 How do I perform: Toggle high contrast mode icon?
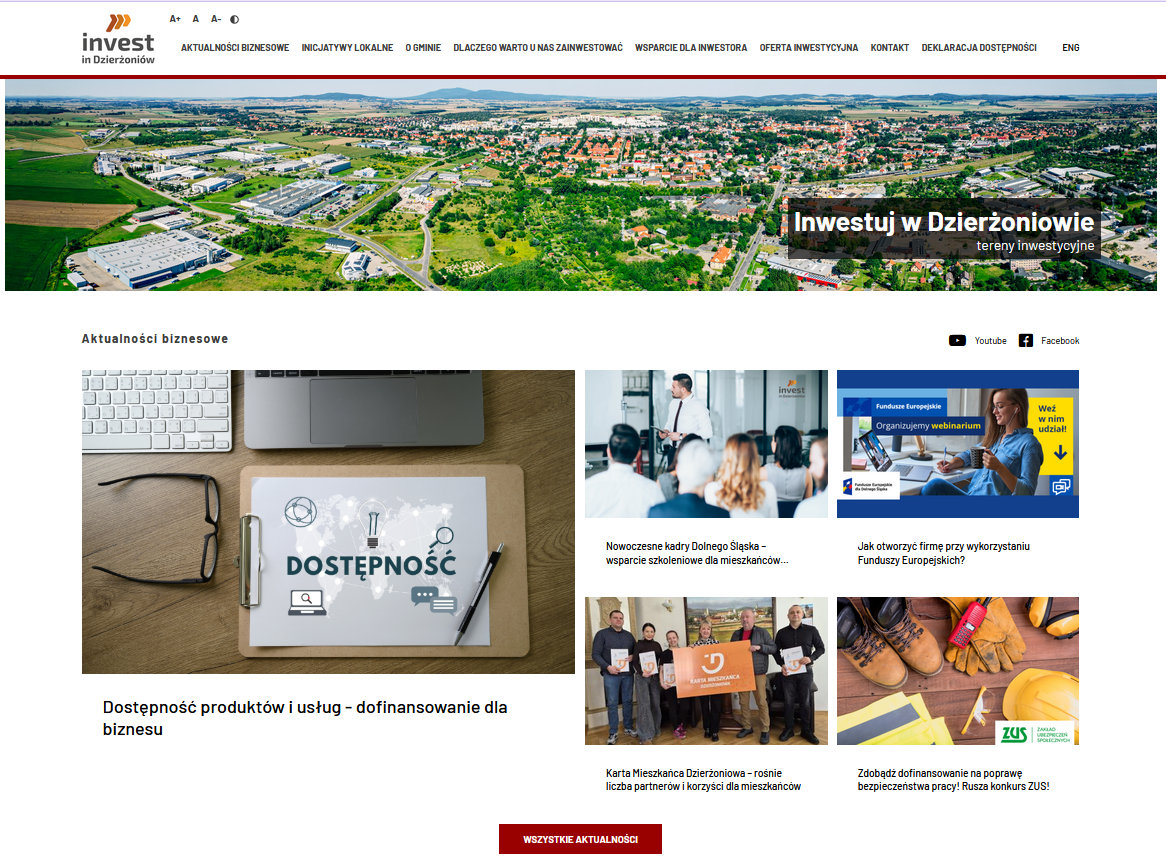[x=235, y=19]
